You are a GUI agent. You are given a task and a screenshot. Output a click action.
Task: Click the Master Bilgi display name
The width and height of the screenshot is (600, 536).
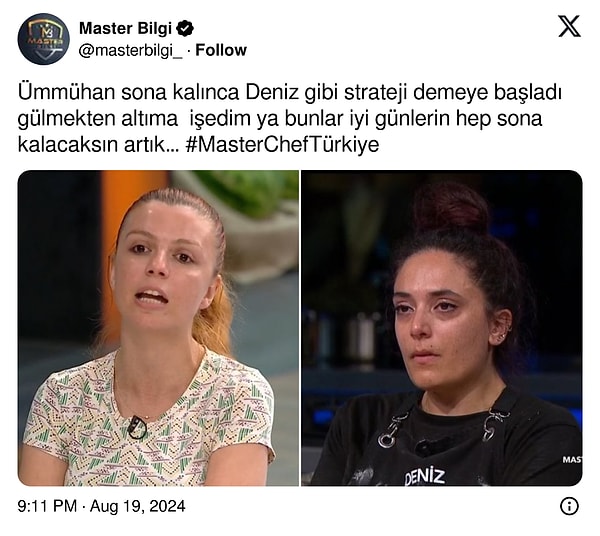coord(126,28)
